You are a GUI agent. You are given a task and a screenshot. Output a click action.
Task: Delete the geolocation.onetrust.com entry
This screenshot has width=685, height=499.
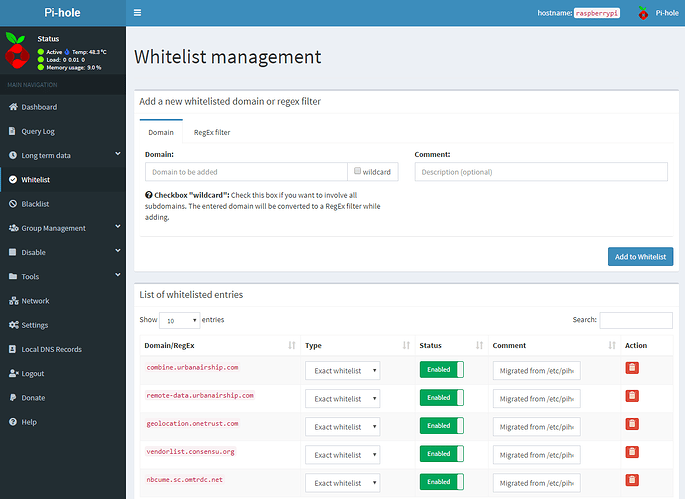(631, 424)
